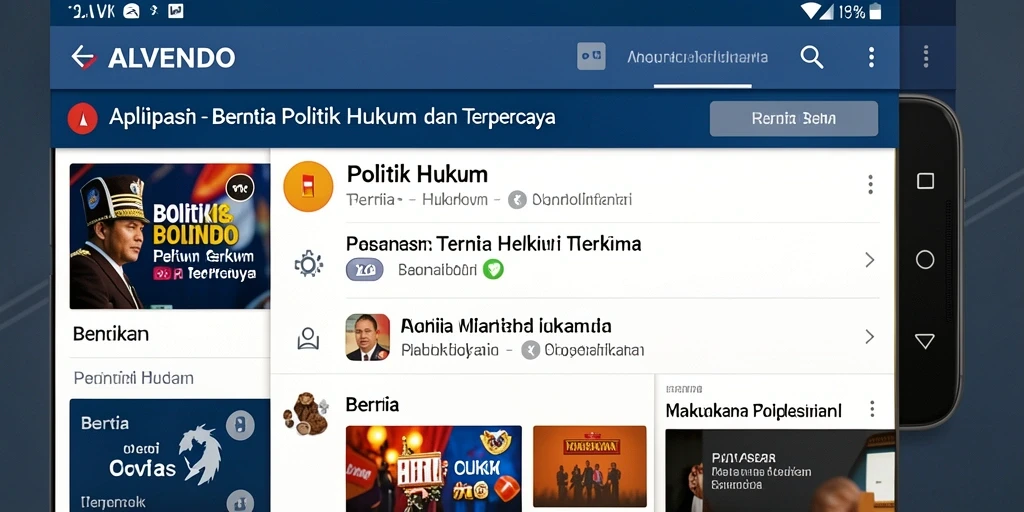Tap the phone's circle home button

(925, 260)
